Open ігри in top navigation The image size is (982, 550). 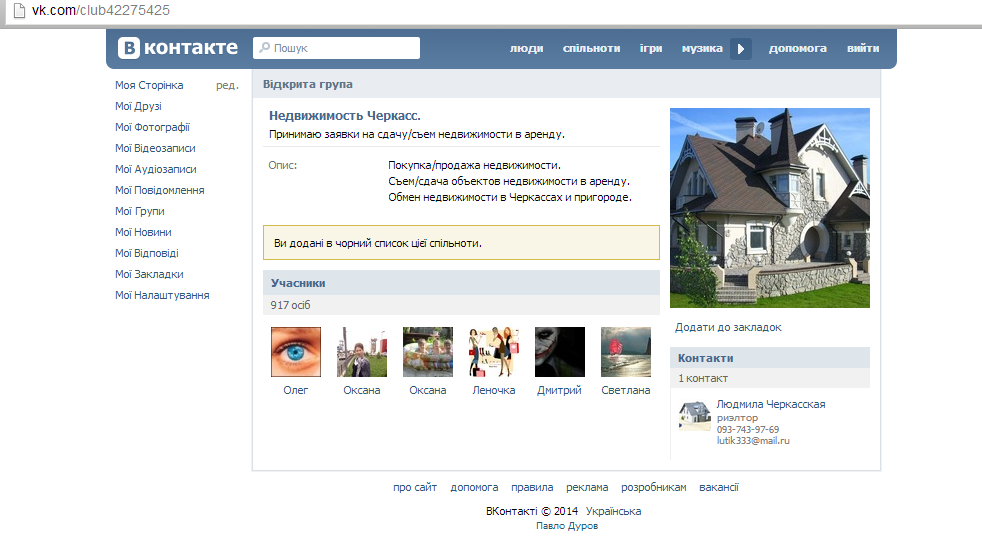point(651,48)
